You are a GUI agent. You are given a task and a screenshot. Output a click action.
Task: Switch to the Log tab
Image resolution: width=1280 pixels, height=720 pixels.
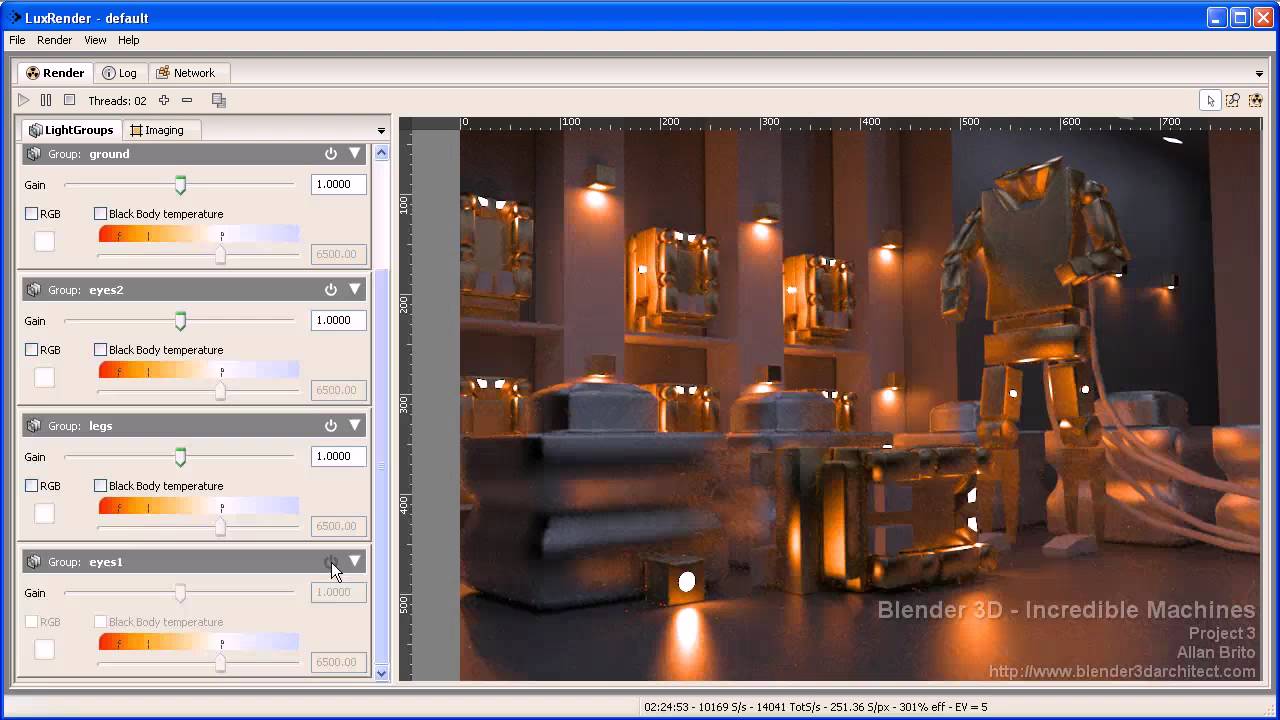pyautogui.click(x=120, y=73)
